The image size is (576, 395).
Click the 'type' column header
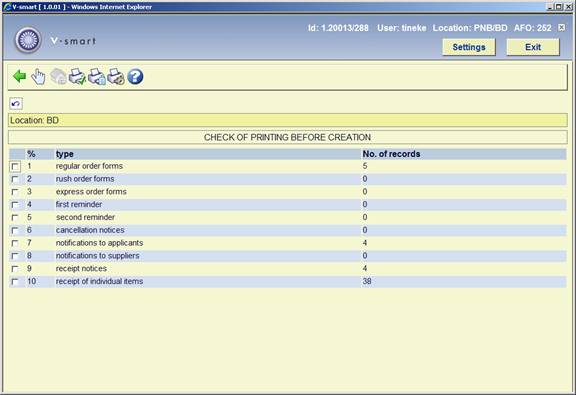[x=65, y=154]
